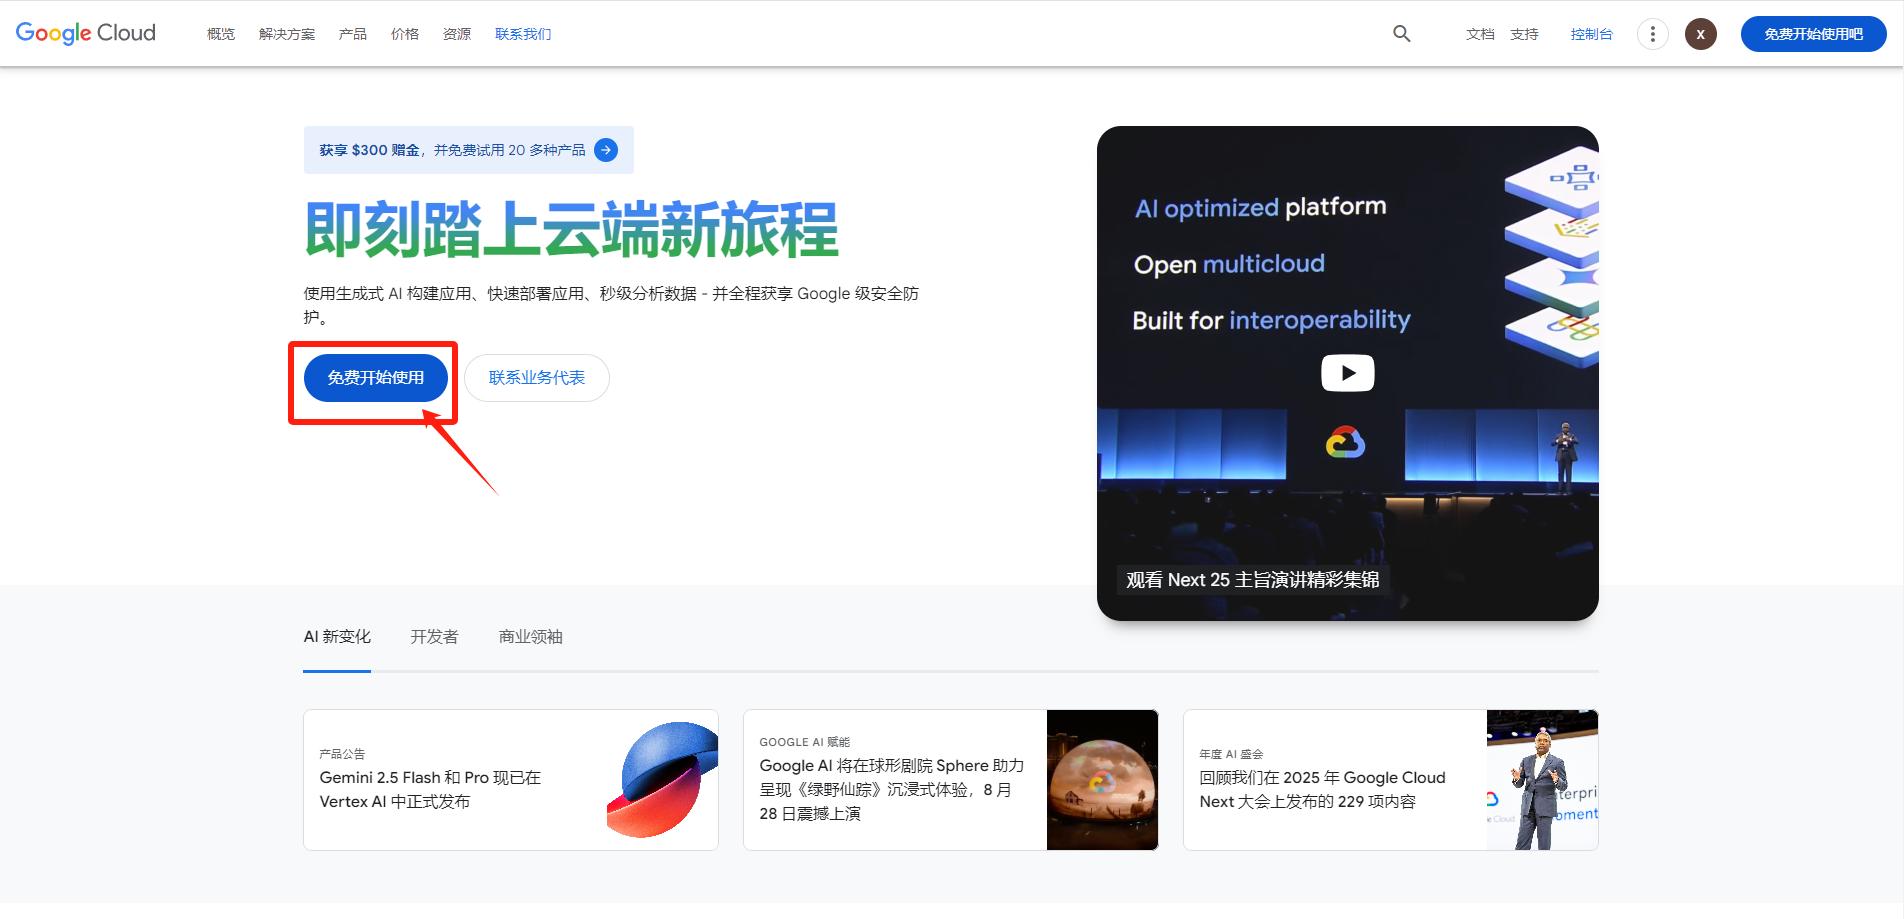
Task: Click the 联系业务代表 button
Action: click(x=537, y=378)
